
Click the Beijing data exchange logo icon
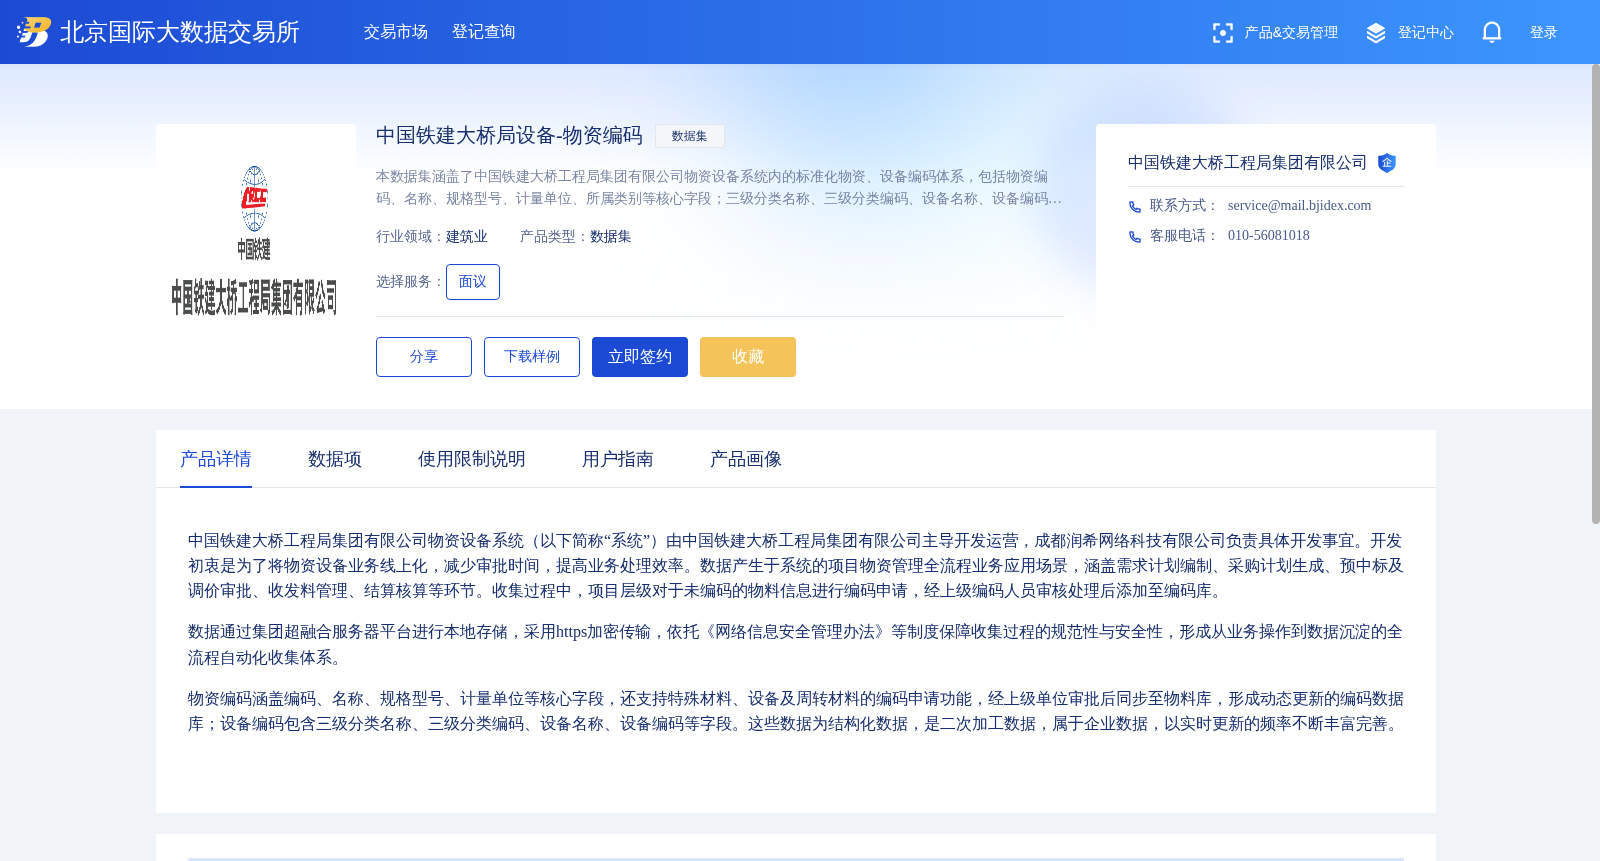(x=34, y=32)
